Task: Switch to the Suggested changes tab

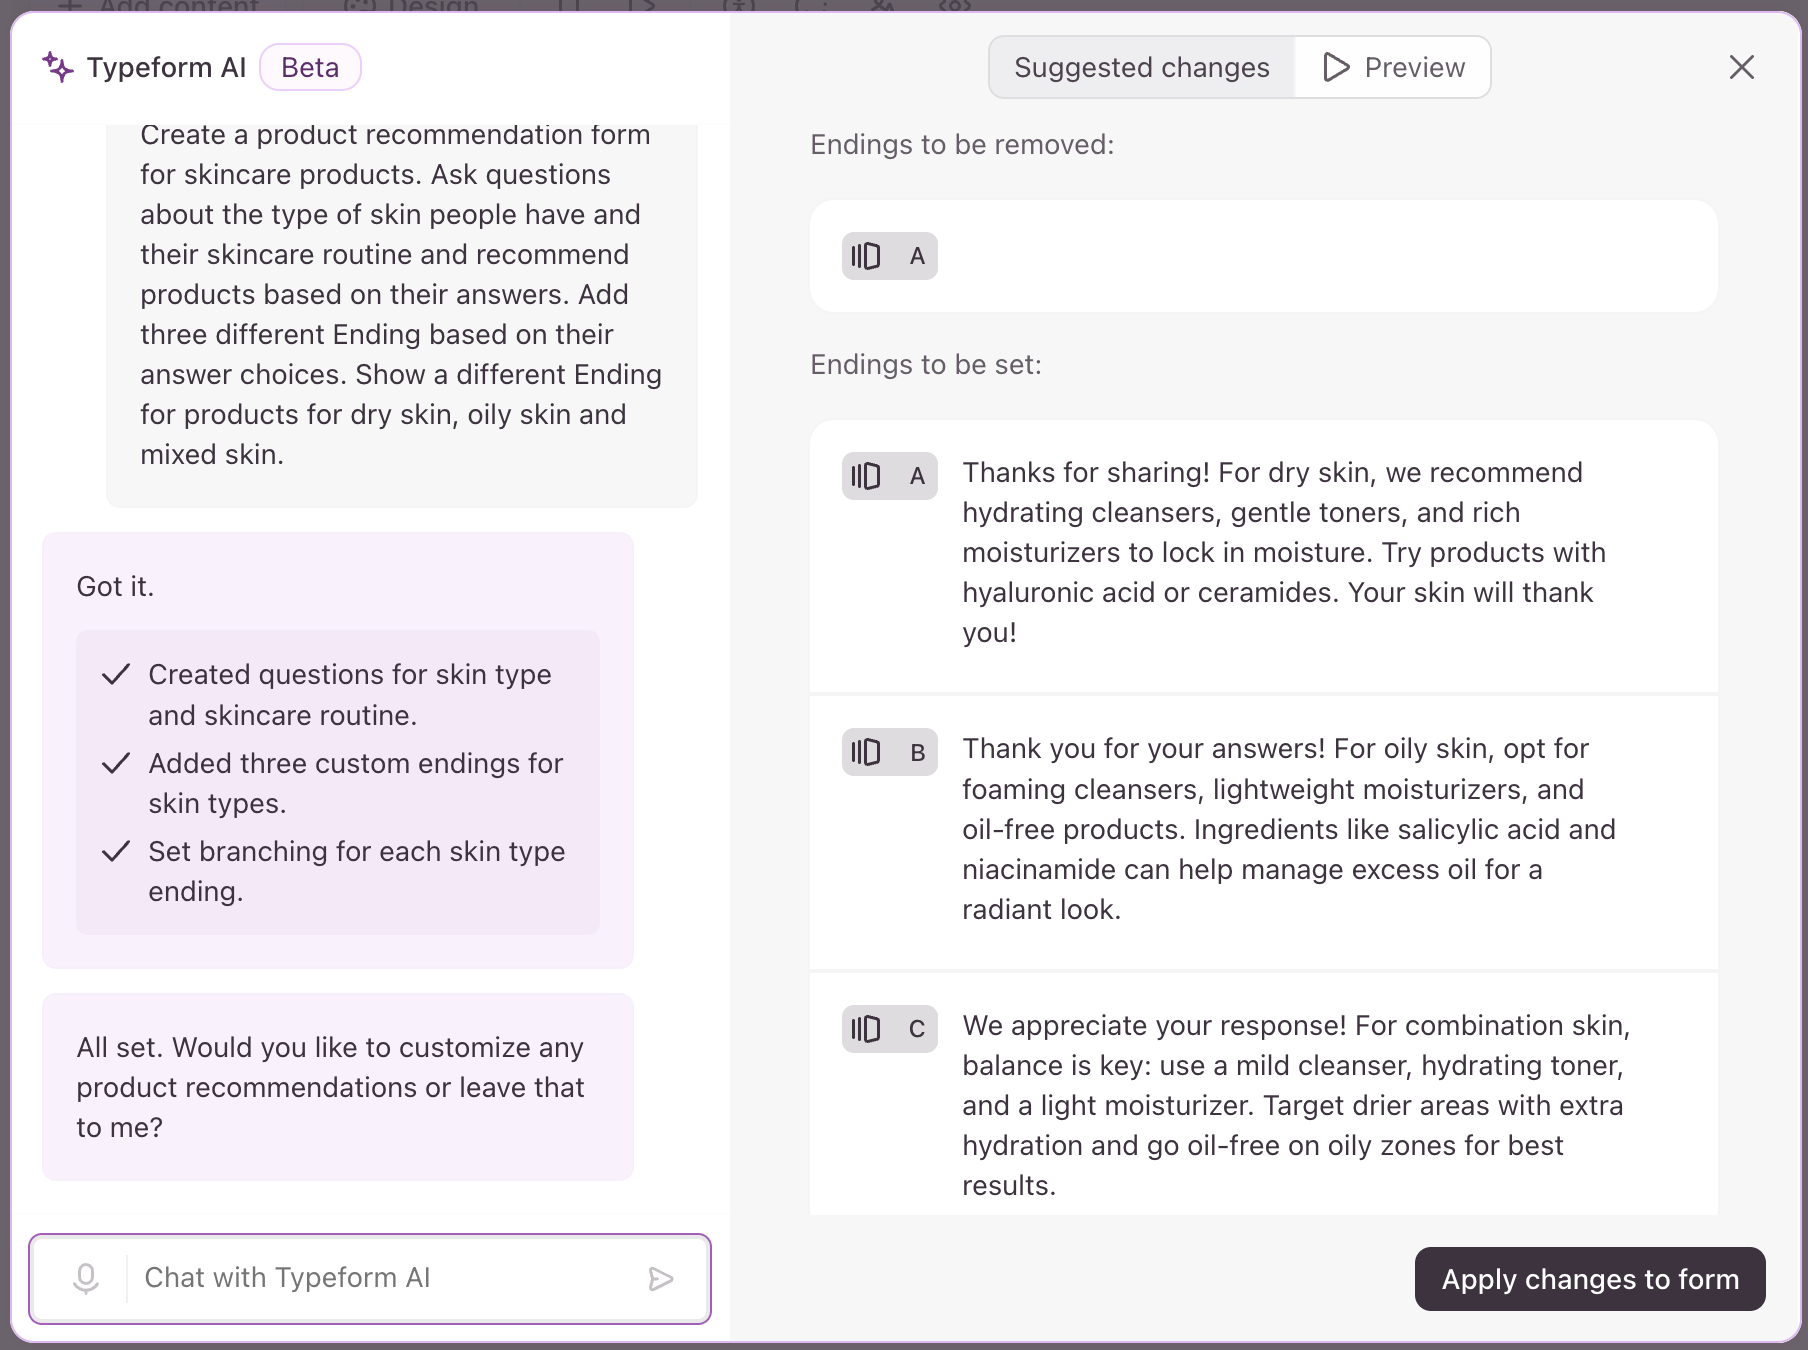Action: point(1141,67)
